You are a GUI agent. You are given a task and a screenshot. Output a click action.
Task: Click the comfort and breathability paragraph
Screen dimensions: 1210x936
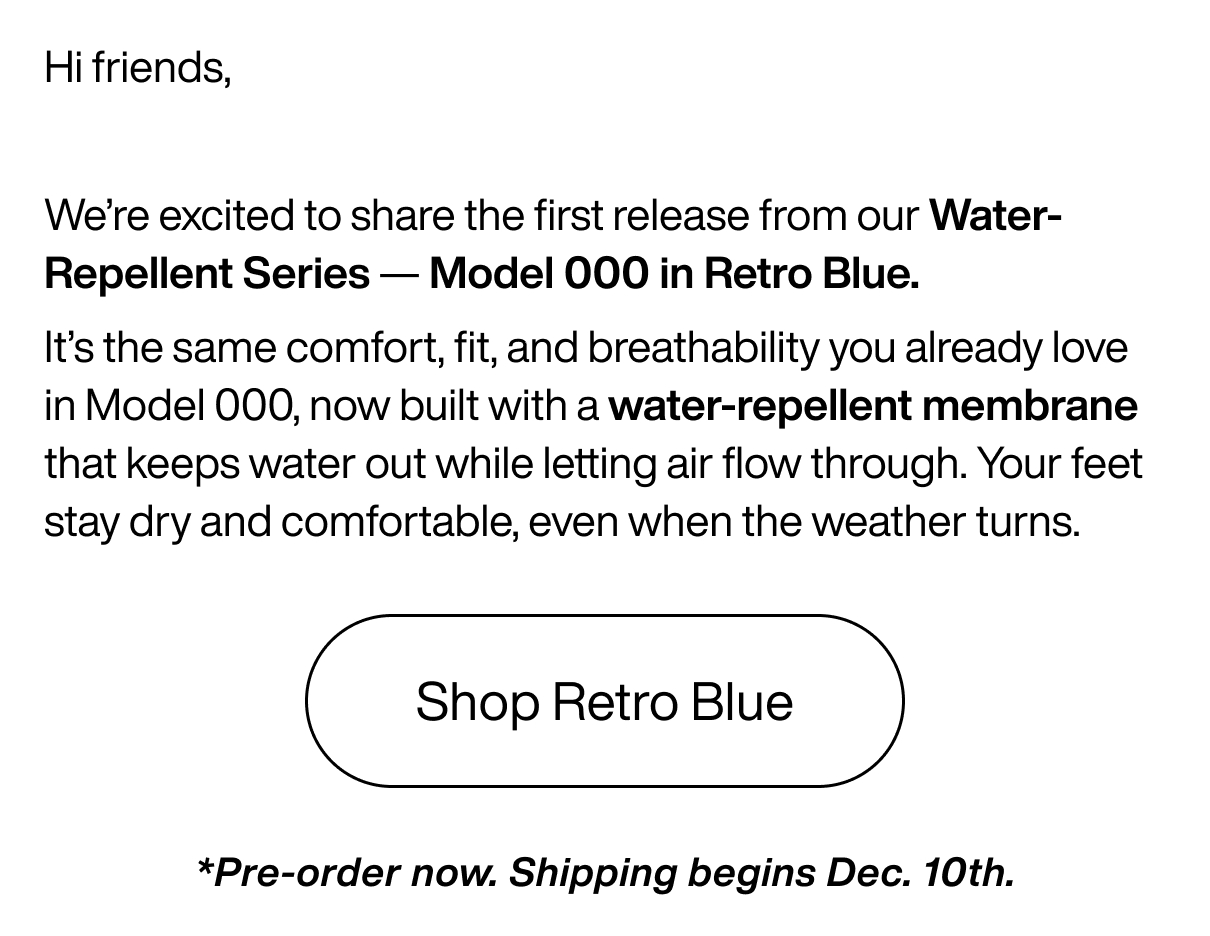[590, 433]
